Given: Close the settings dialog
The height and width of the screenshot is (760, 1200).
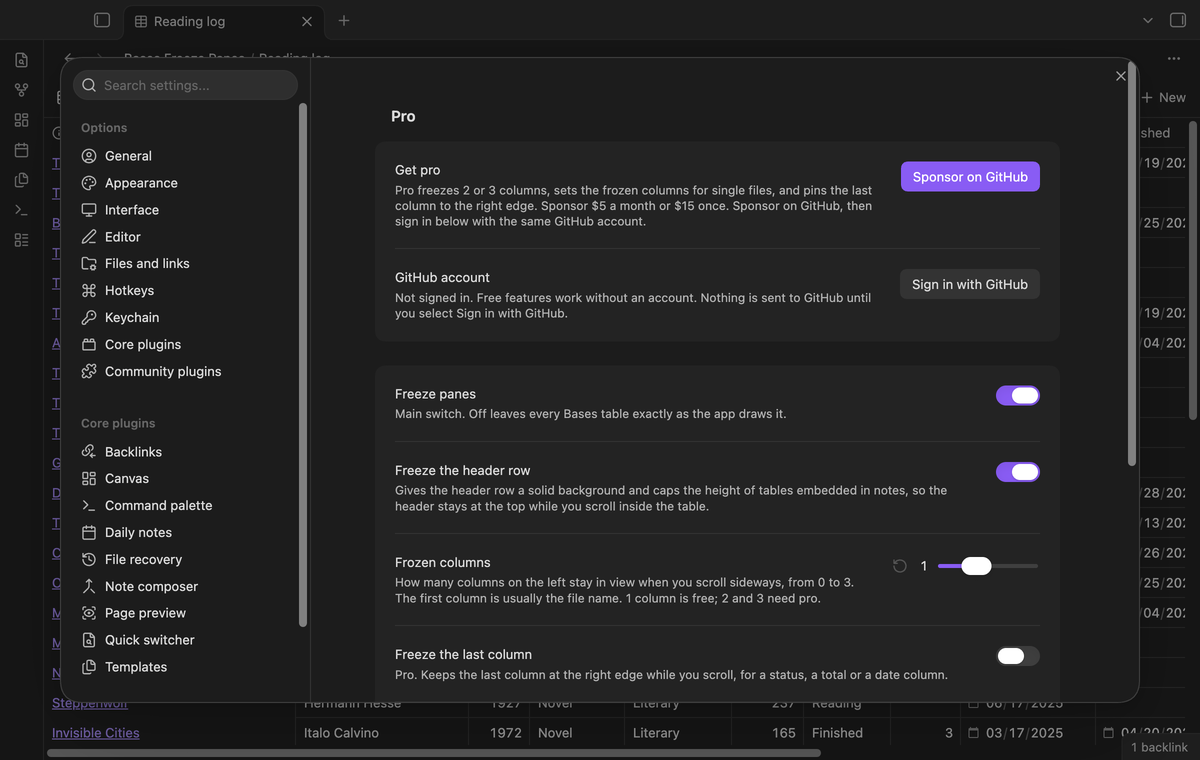Looking at the screenshot, I should pyautogui.click(x=1120, y=76).
